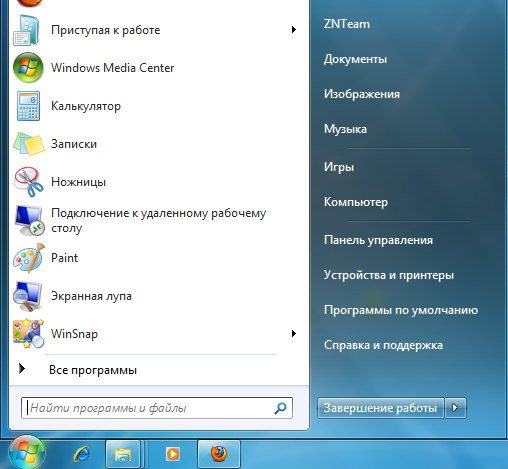This screenshot has height=469, width=508.
Task: Launch Windows Media Center icon
Action: click(x=28, y=68)
